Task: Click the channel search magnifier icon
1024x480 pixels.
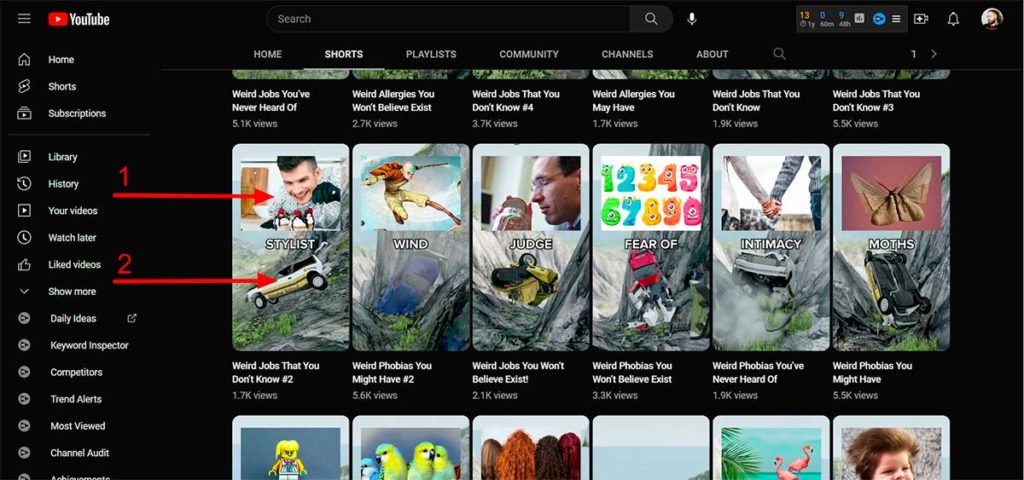Action: [779, 54]
